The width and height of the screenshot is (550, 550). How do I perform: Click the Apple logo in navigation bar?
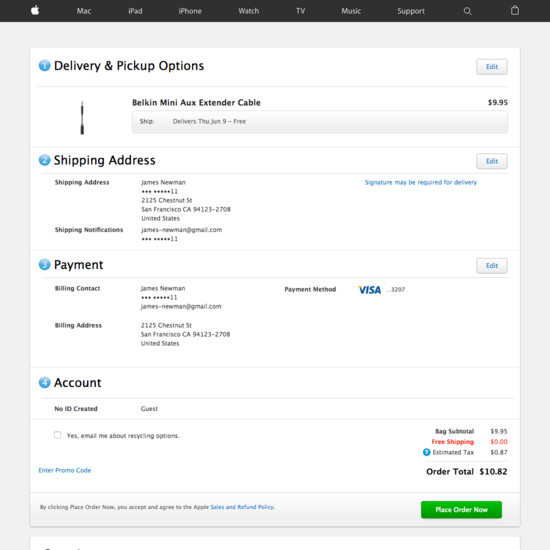point(35,11)
